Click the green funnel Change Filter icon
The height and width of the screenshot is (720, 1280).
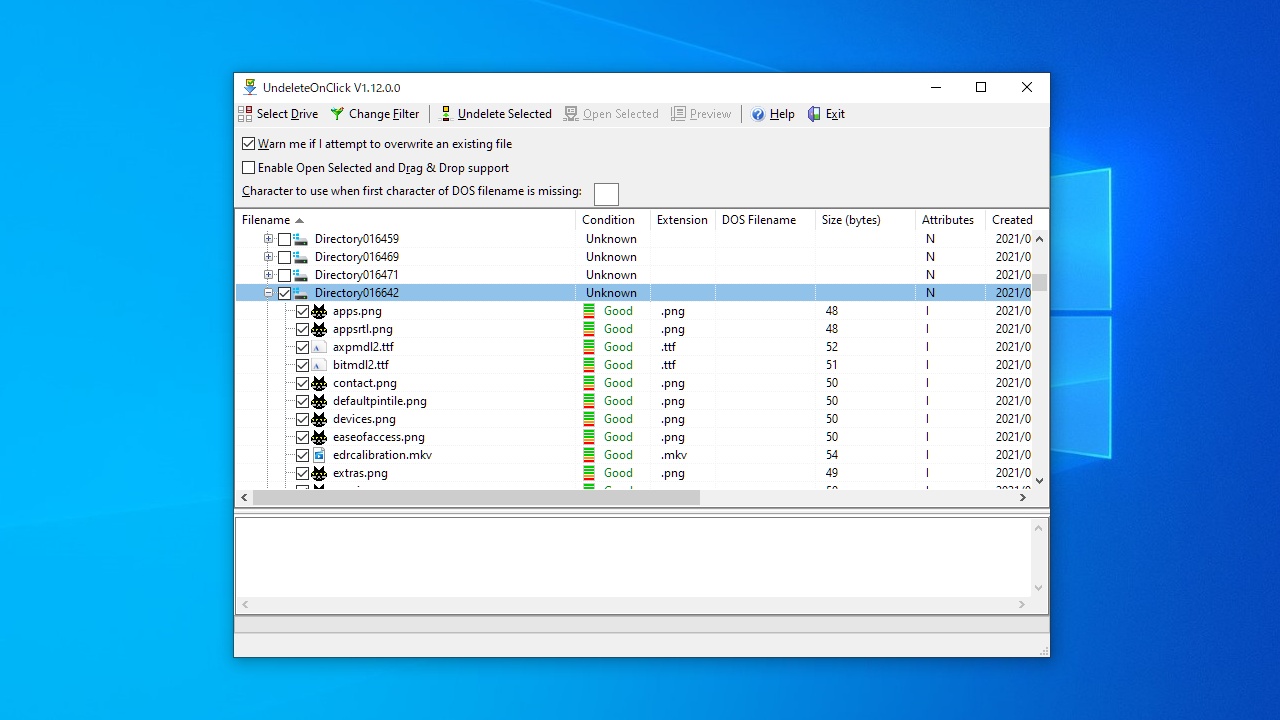tap(338, 114)
